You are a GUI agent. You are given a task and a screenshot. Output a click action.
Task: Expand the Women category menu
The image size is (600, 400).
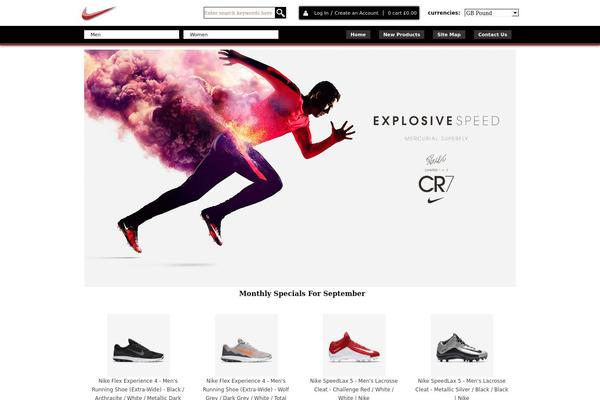point(231,34)
